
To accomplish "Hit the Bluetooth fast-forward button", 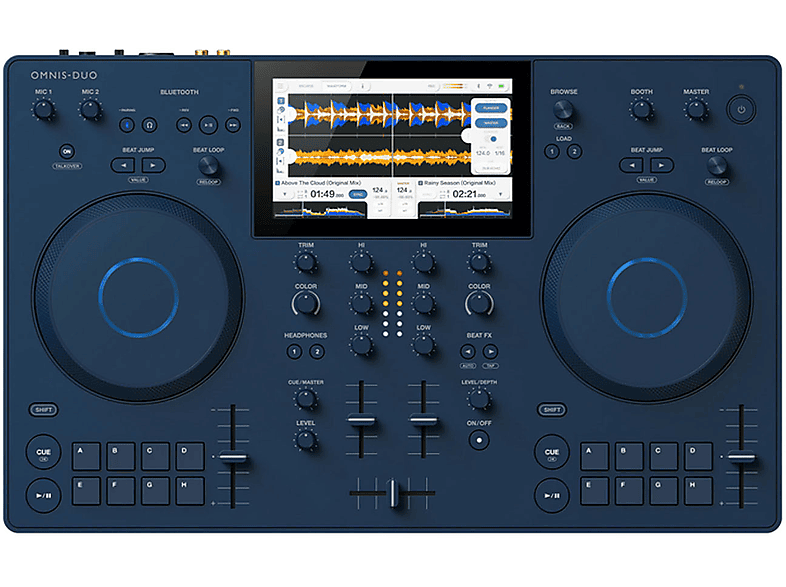I will (x=233, y=125).
